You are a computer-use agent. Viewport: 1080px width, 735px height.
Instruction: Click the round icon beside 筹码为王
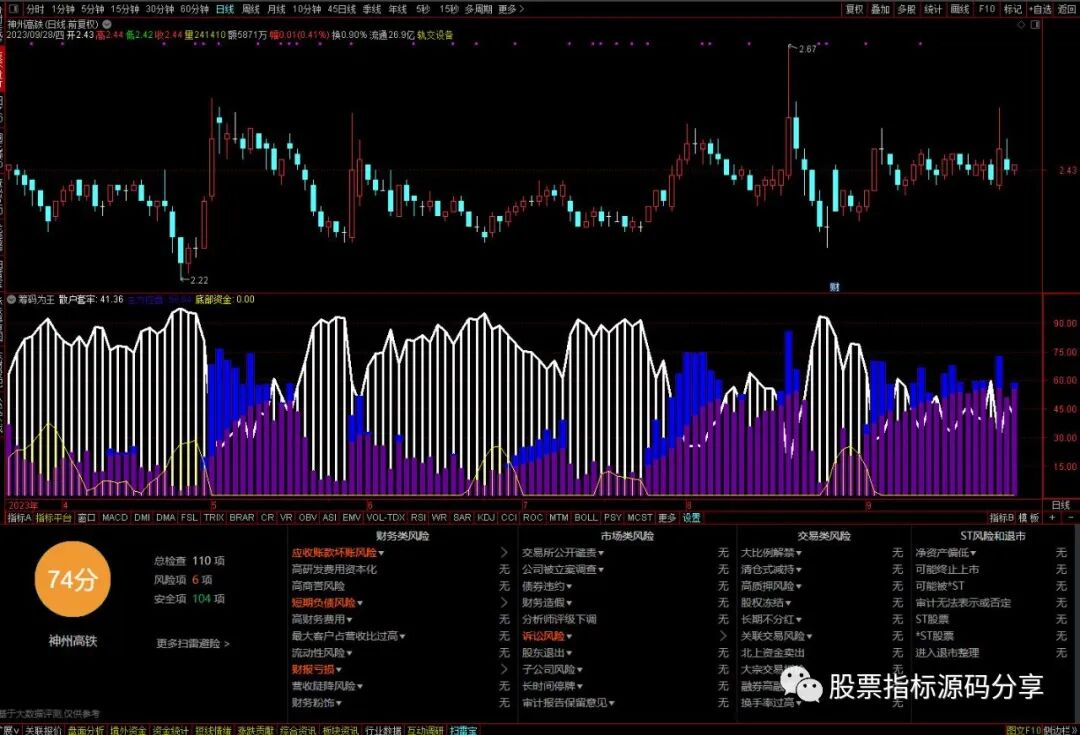[11, 300]
